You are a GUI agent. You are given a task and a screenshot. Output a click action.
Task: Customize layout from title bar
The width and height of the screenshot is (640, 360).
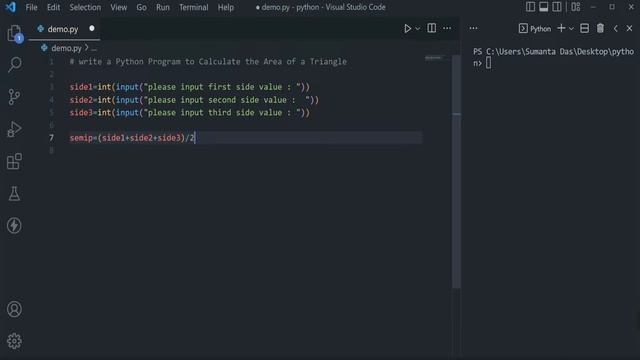coord(576,7)
